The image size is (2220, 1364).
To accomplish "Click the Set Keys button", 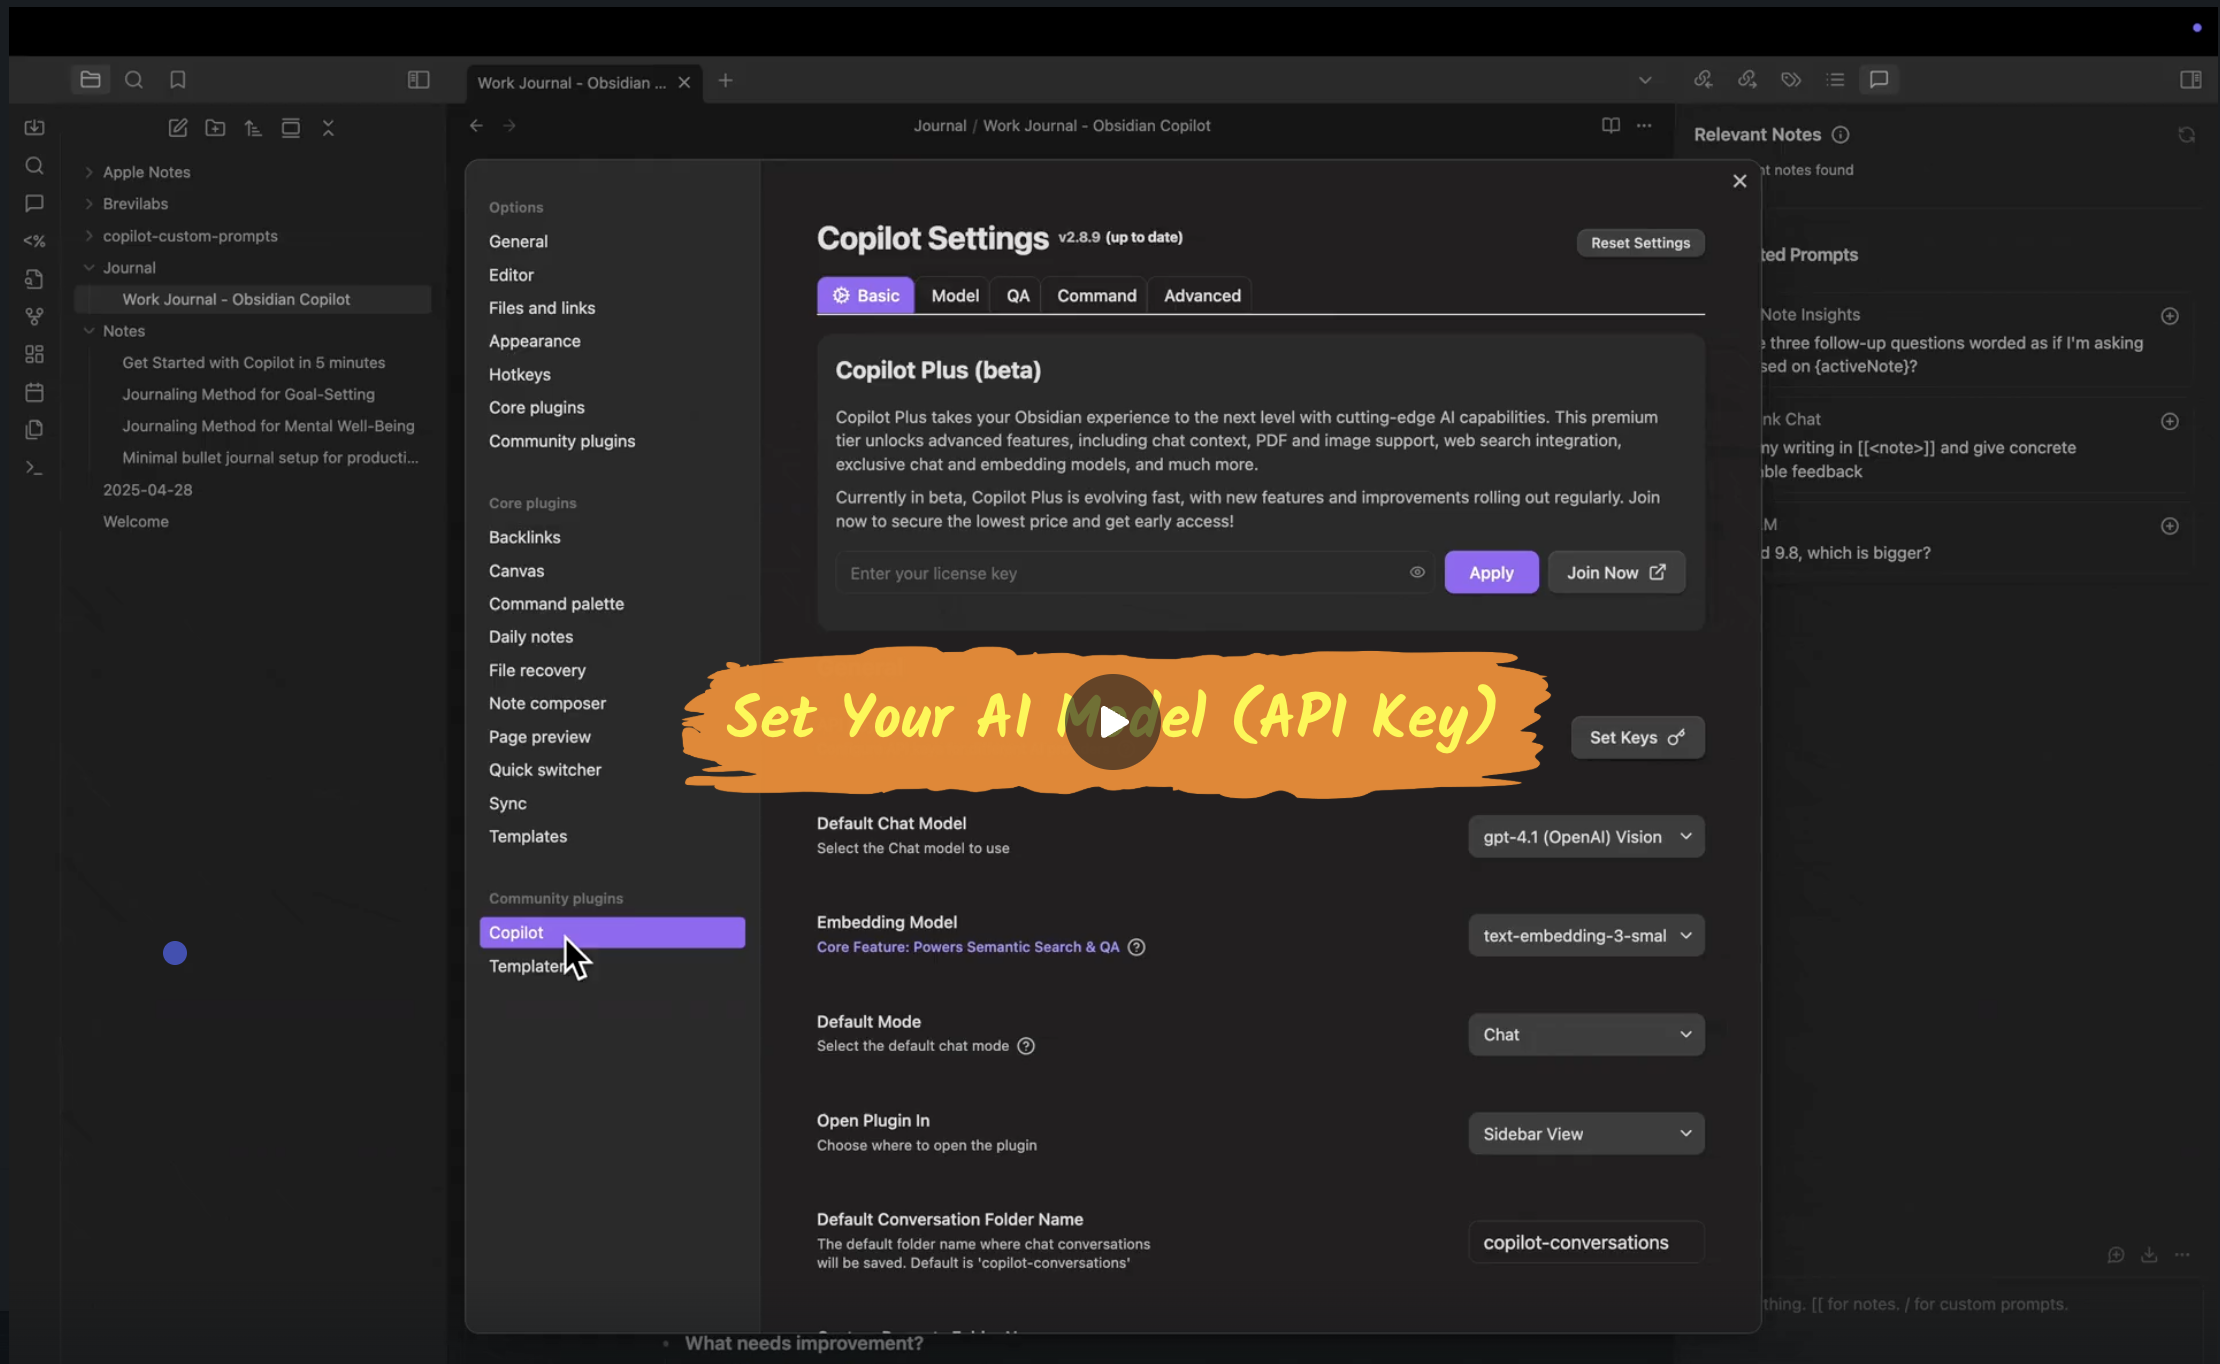I will [x=1637, y=738].
